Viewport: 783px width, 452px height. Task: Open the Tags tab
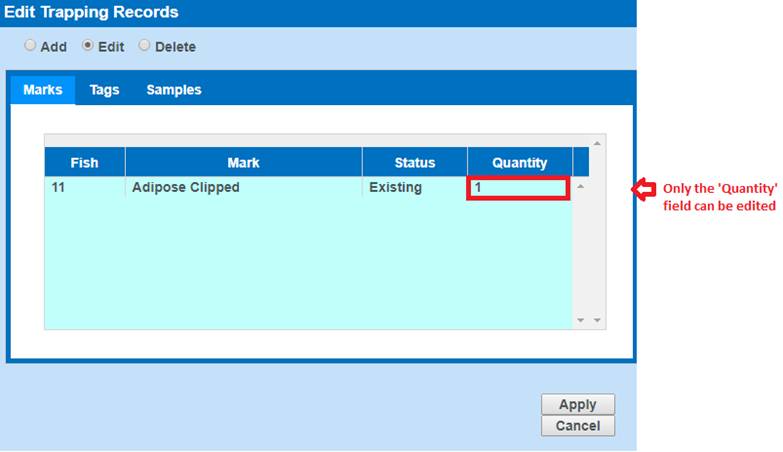[104, 90]
